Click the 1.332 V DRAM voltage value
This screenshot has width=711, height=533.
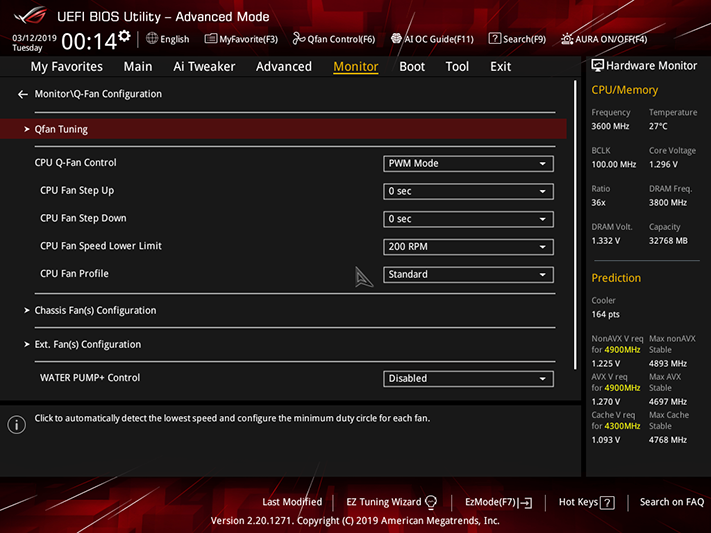pos(605,240)
